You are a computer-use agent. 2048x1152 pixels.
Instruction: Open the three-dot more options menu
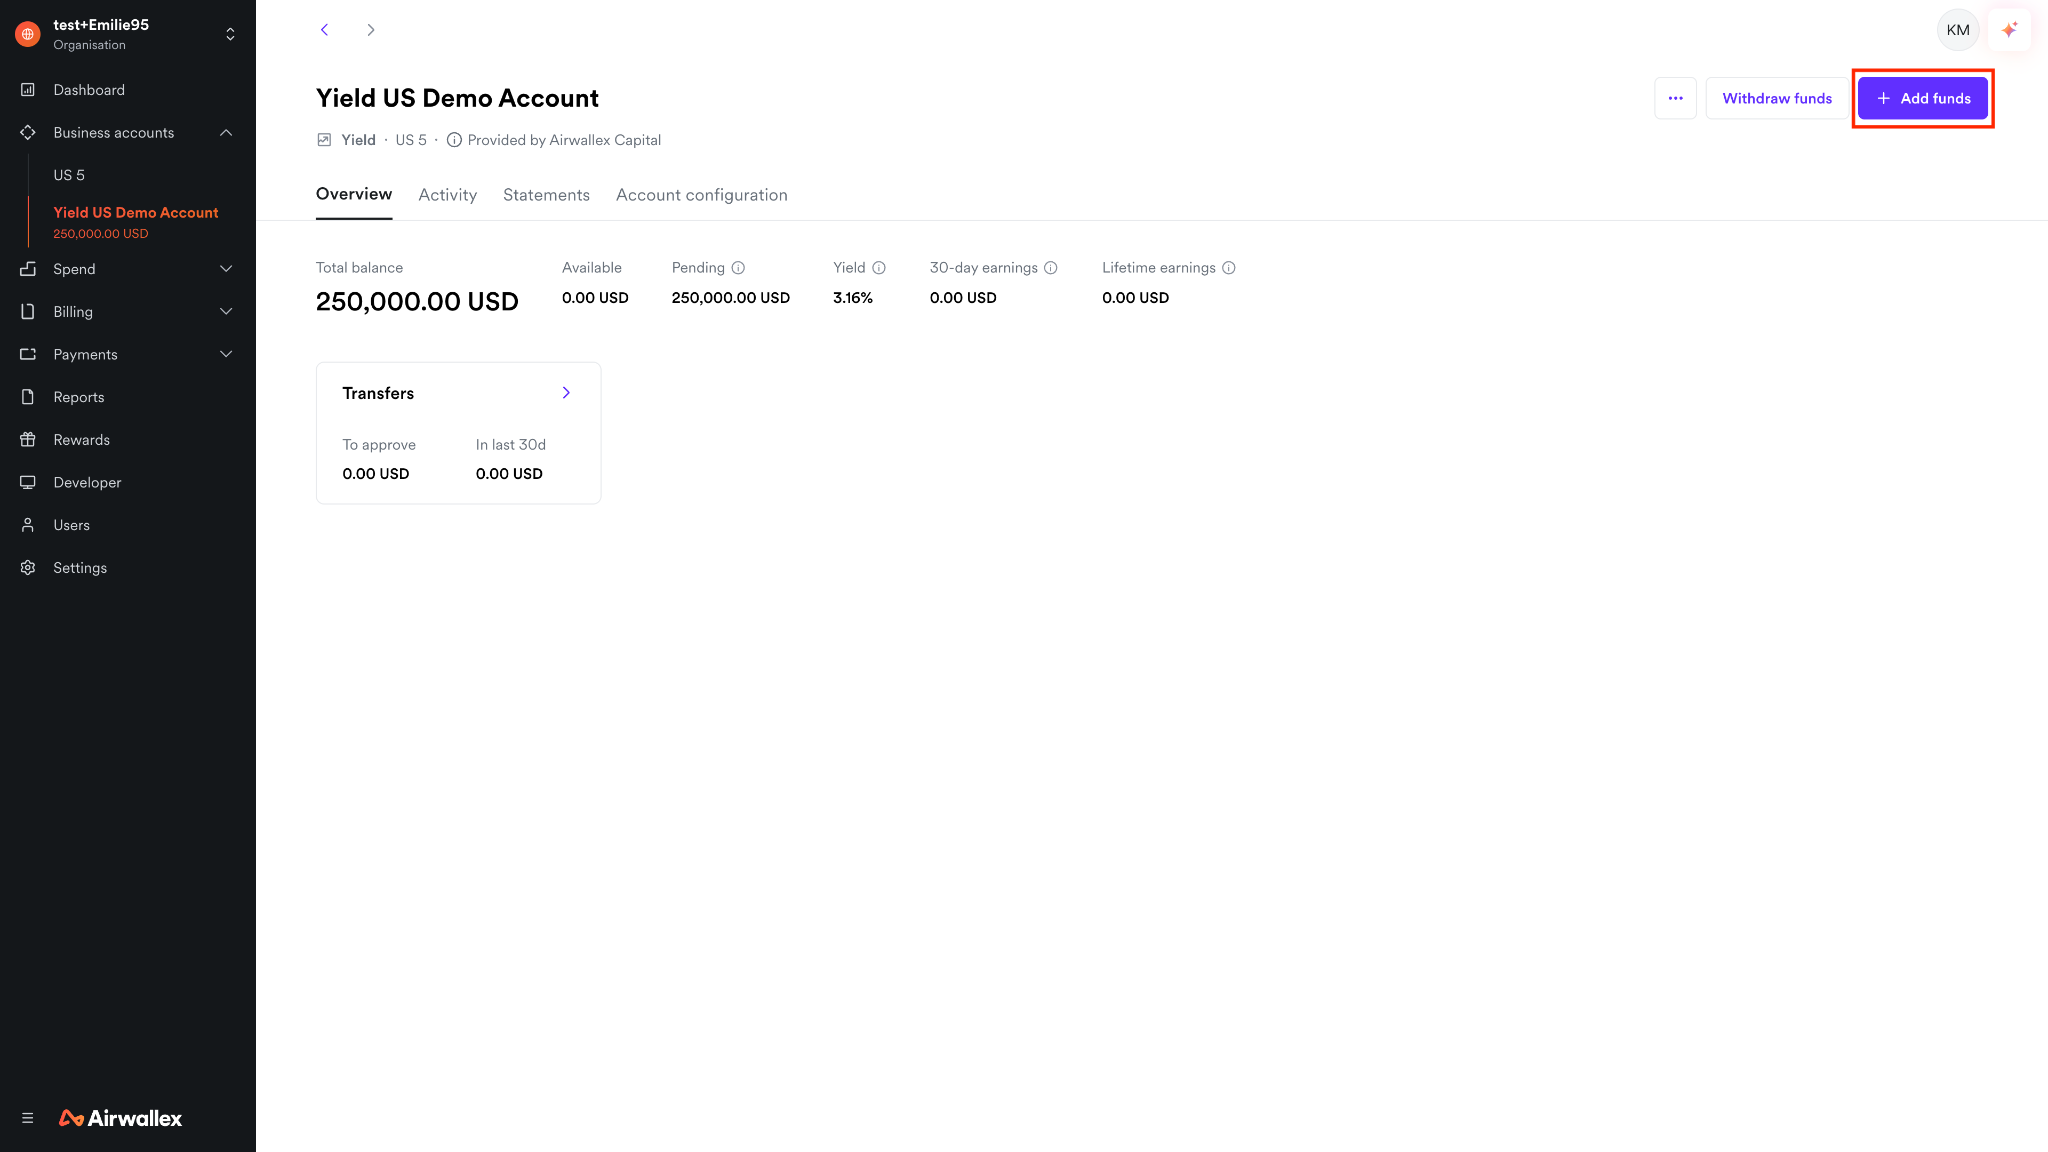click(1676, 98)
